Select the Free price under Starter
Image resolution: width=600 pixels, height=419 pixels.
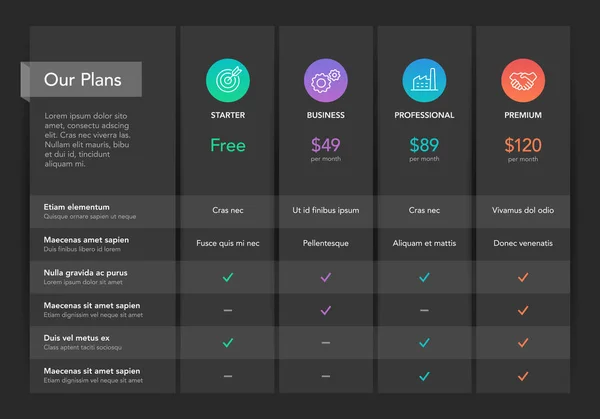pos(228,145)
